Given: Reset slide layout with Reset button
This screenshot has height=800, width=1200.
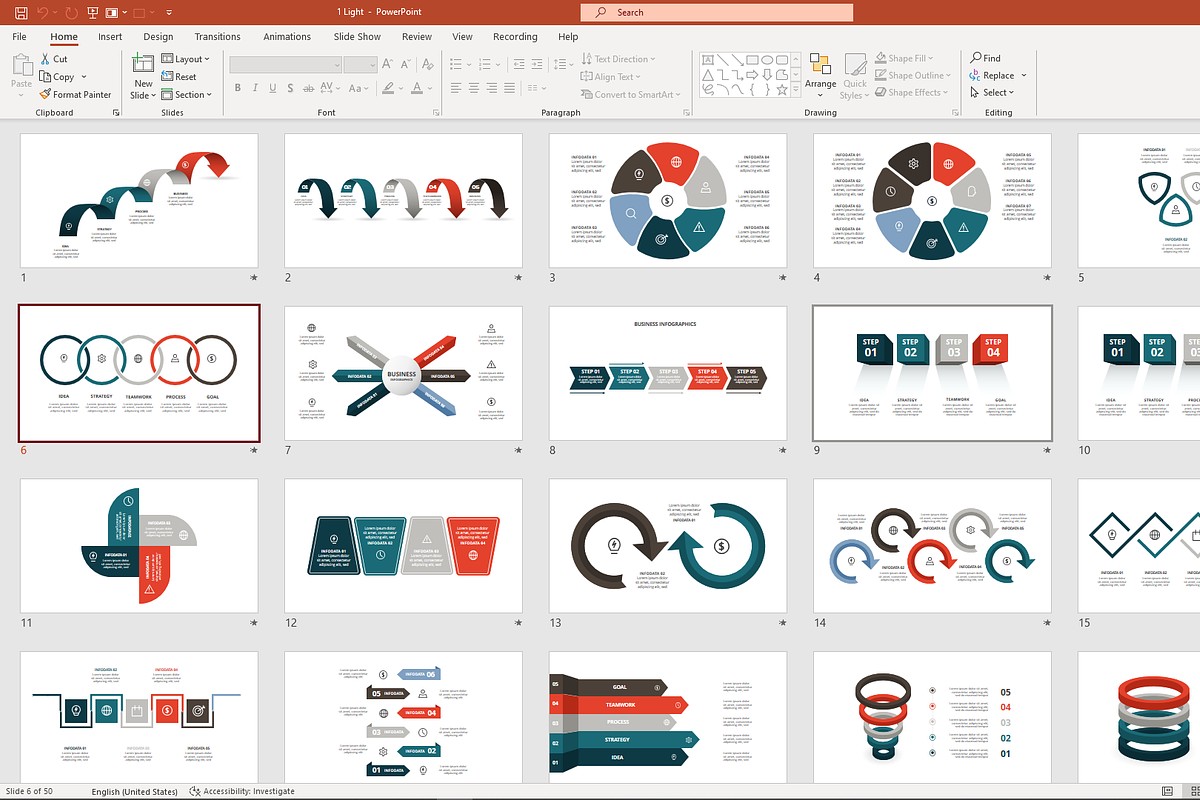Looking at the screenshot, I should click(x=179, y=77).
